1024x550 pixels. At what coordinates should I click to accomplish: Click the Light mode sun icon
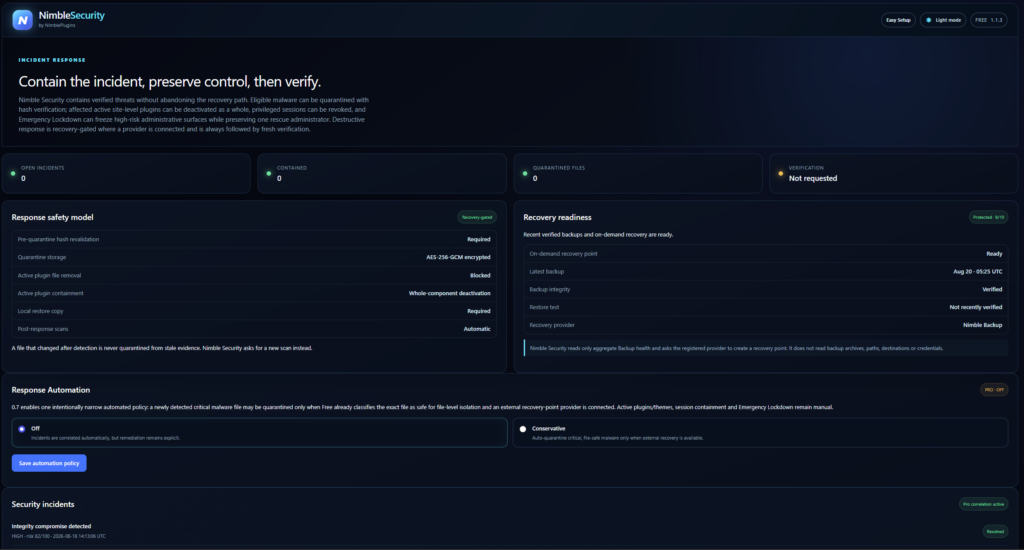tap(929, 20)
